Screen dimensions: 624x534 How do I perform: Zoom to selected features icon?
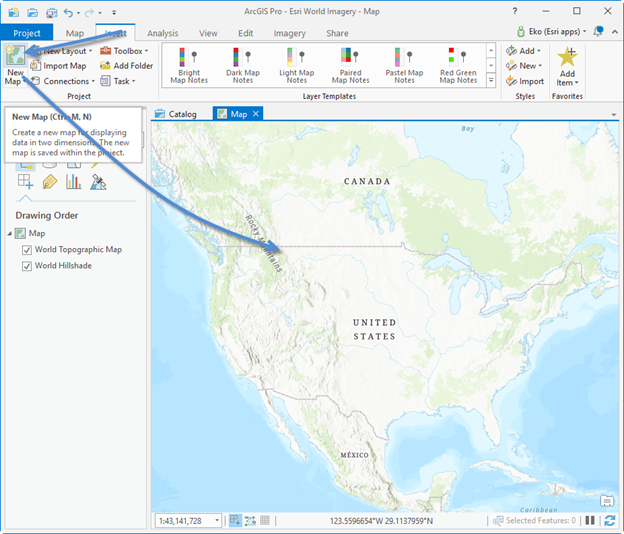pos(498,520)
